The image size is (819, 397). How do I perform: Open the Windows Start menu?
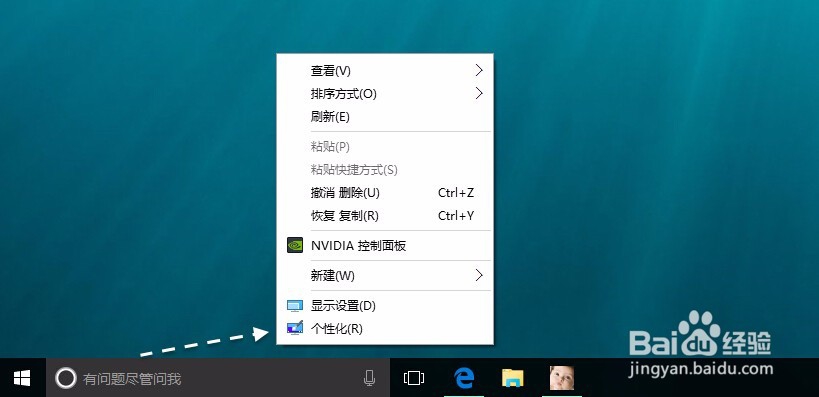coord(22,378)
